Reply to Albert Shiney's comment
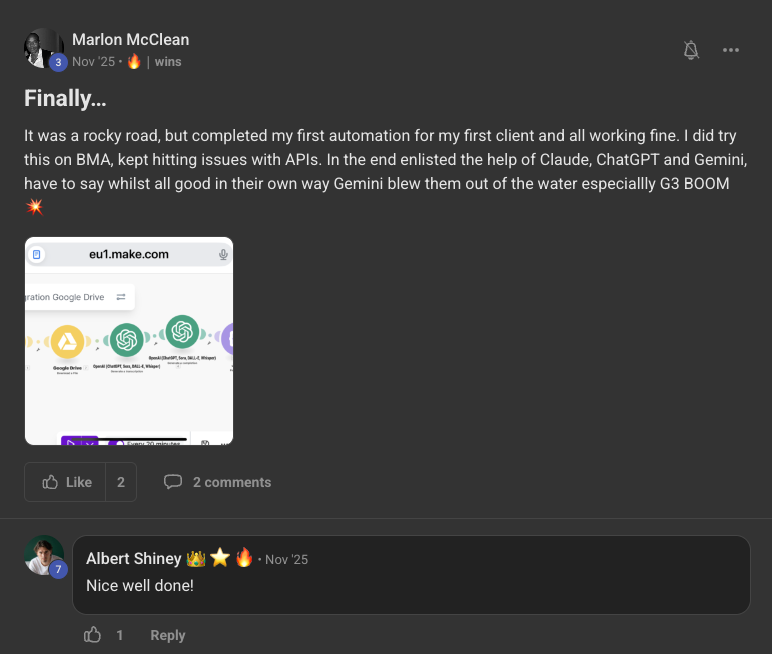 tap(168, 635)
